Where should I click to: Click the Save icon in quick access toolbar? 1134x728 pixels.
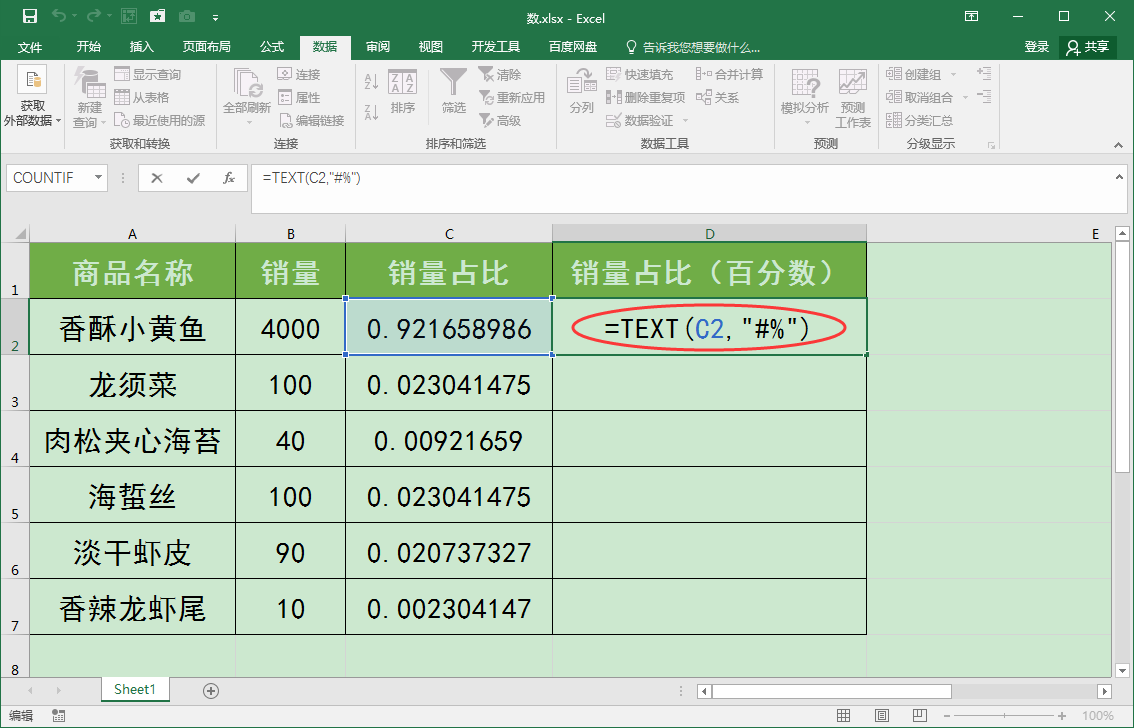30,16
